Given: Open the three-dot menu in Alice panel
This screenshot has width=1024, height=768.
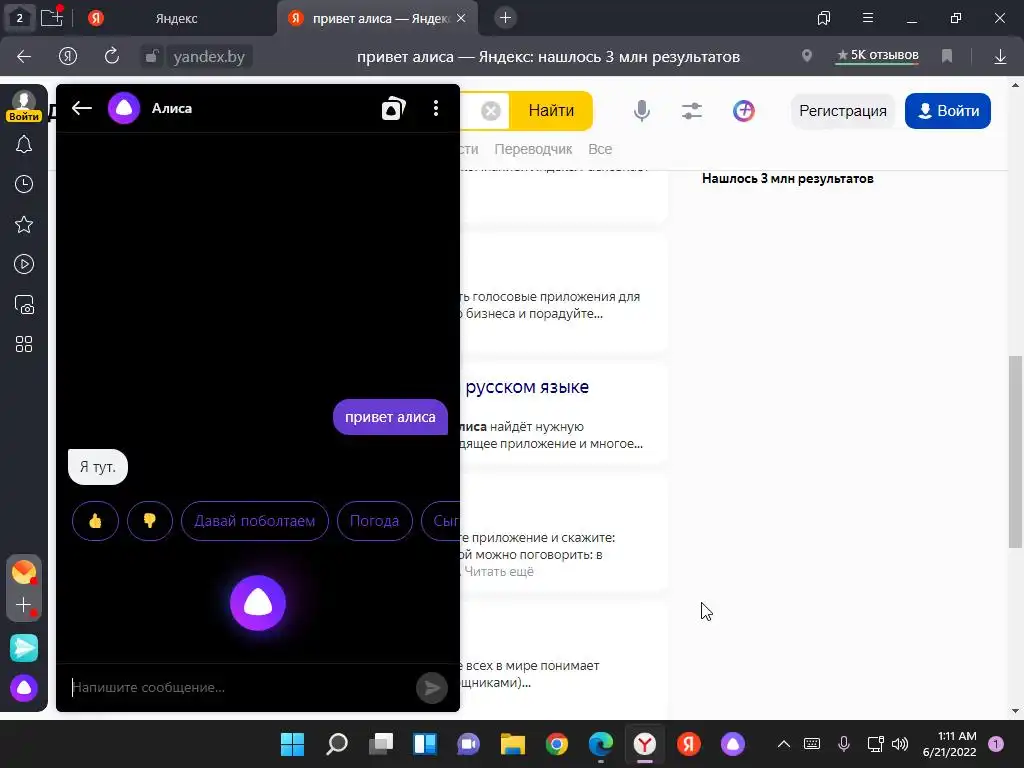Looking at the screenshot, I should pos(436,108).
